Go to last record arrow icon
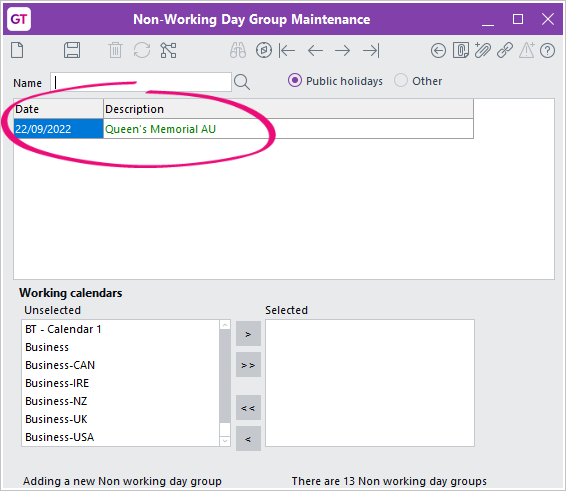 [371, 51]
